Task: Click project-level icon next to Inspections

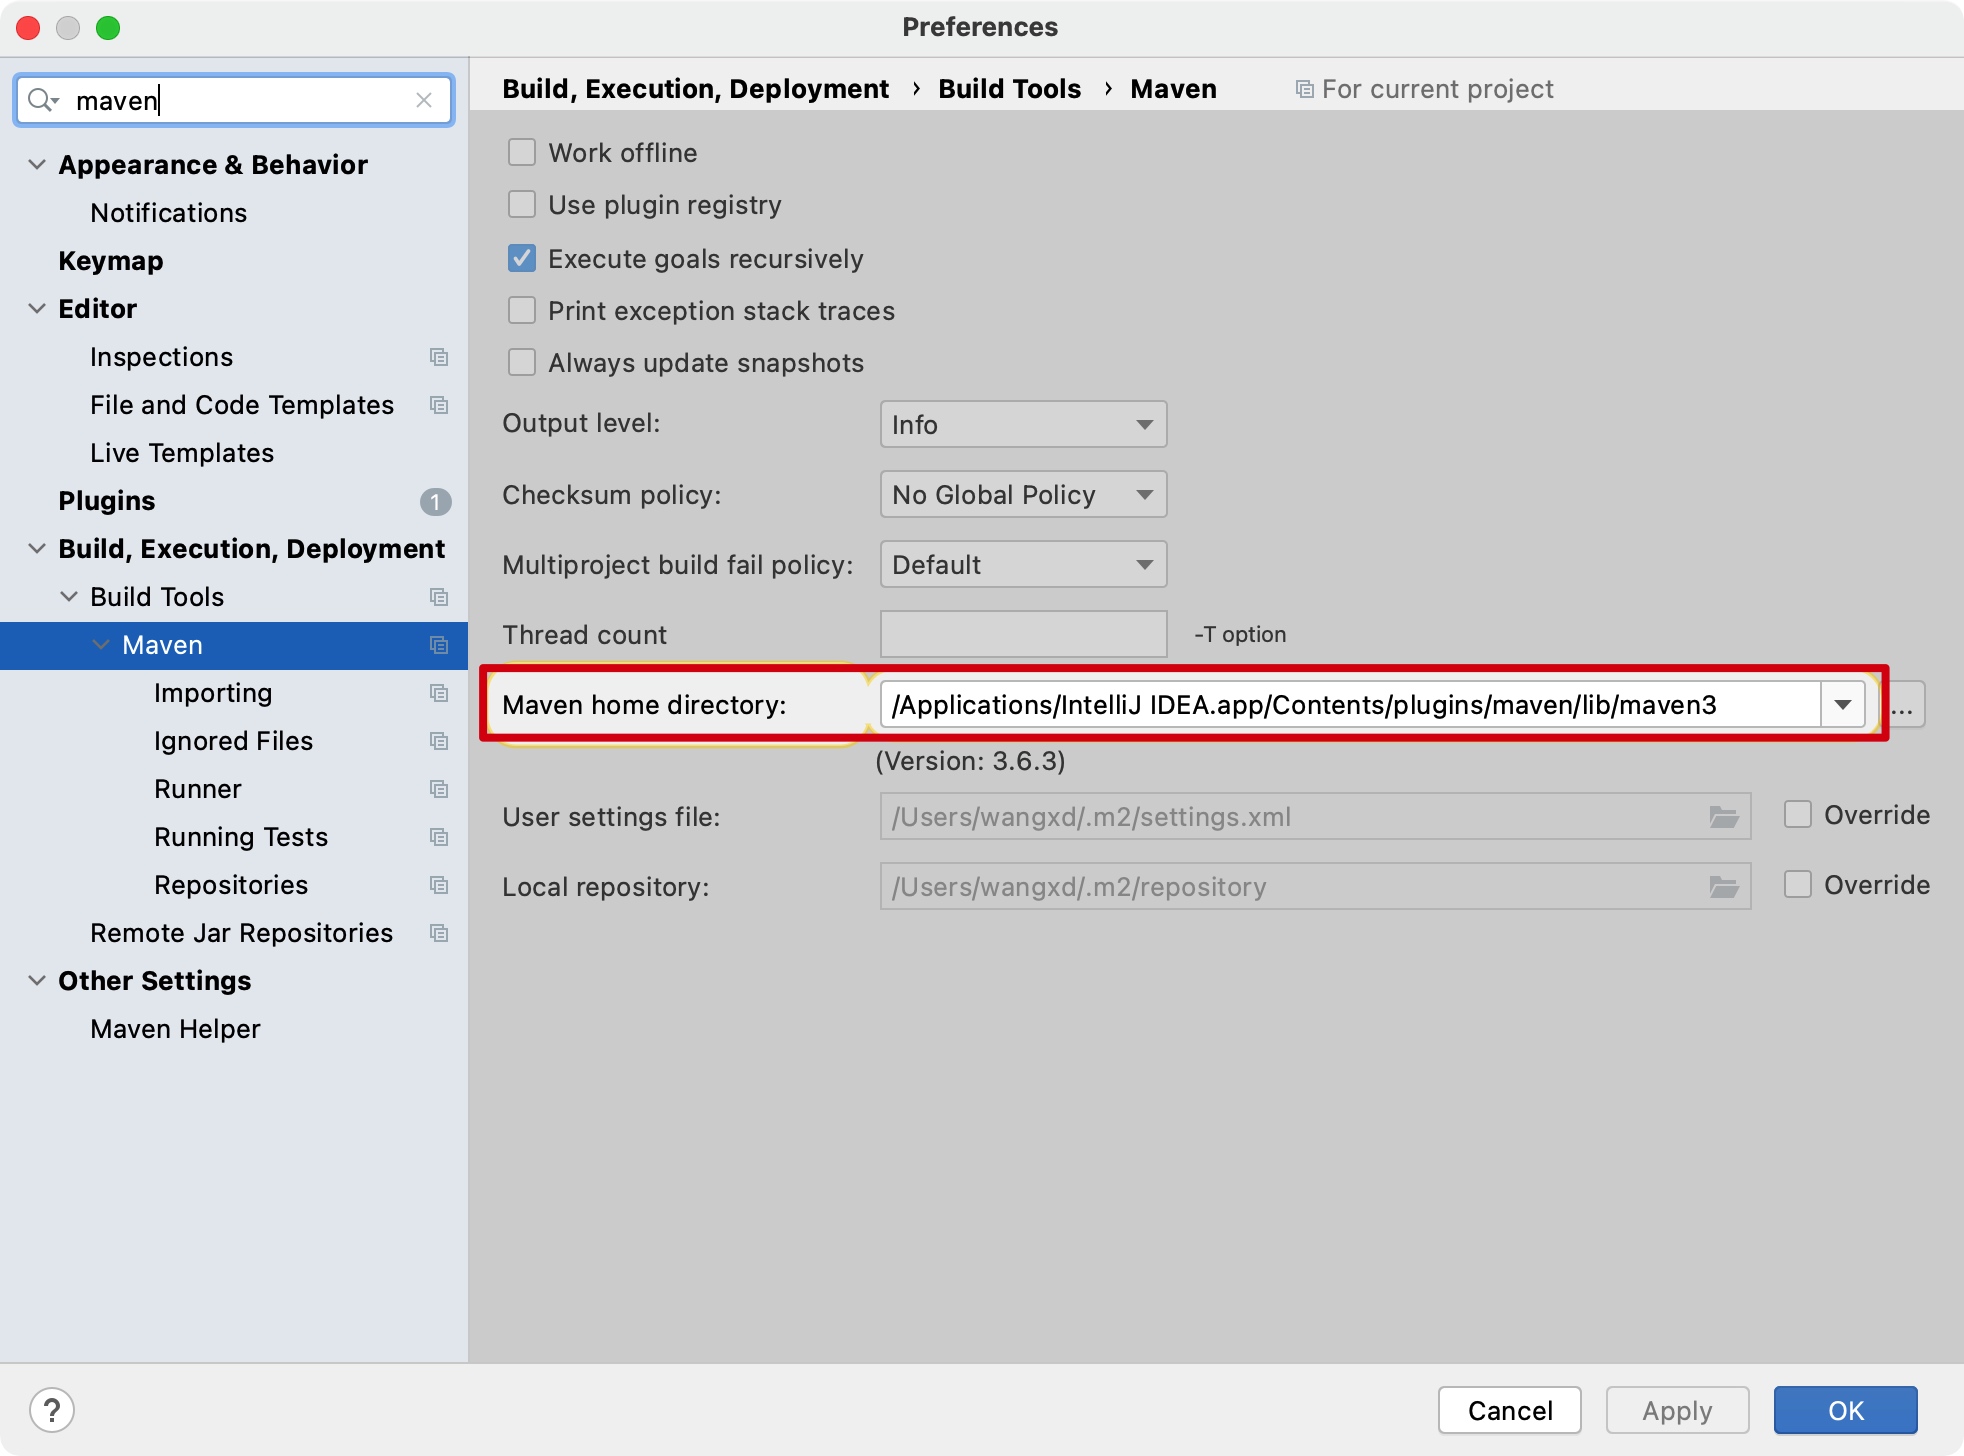Action: [x=438, y=357]
